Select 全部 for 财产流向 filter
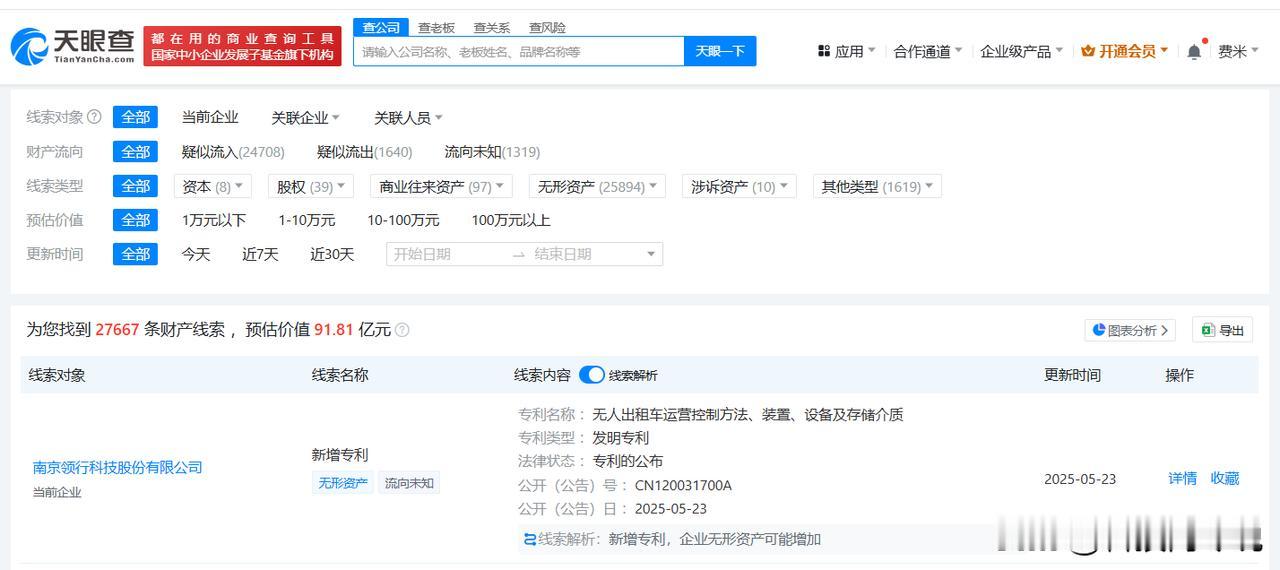Image resolution: width=1280 pixels, height=570 pixels. click(135, 152)
